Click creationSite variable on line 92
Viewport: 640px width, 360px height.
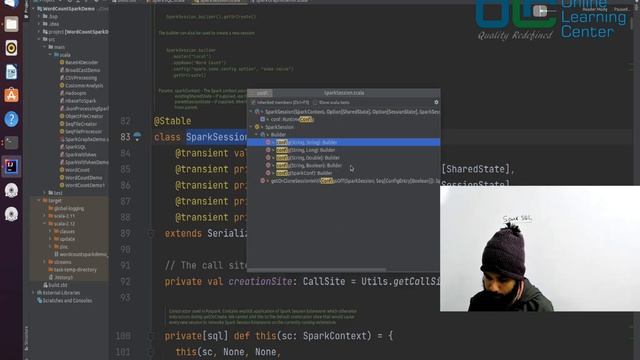pos(260,282)
